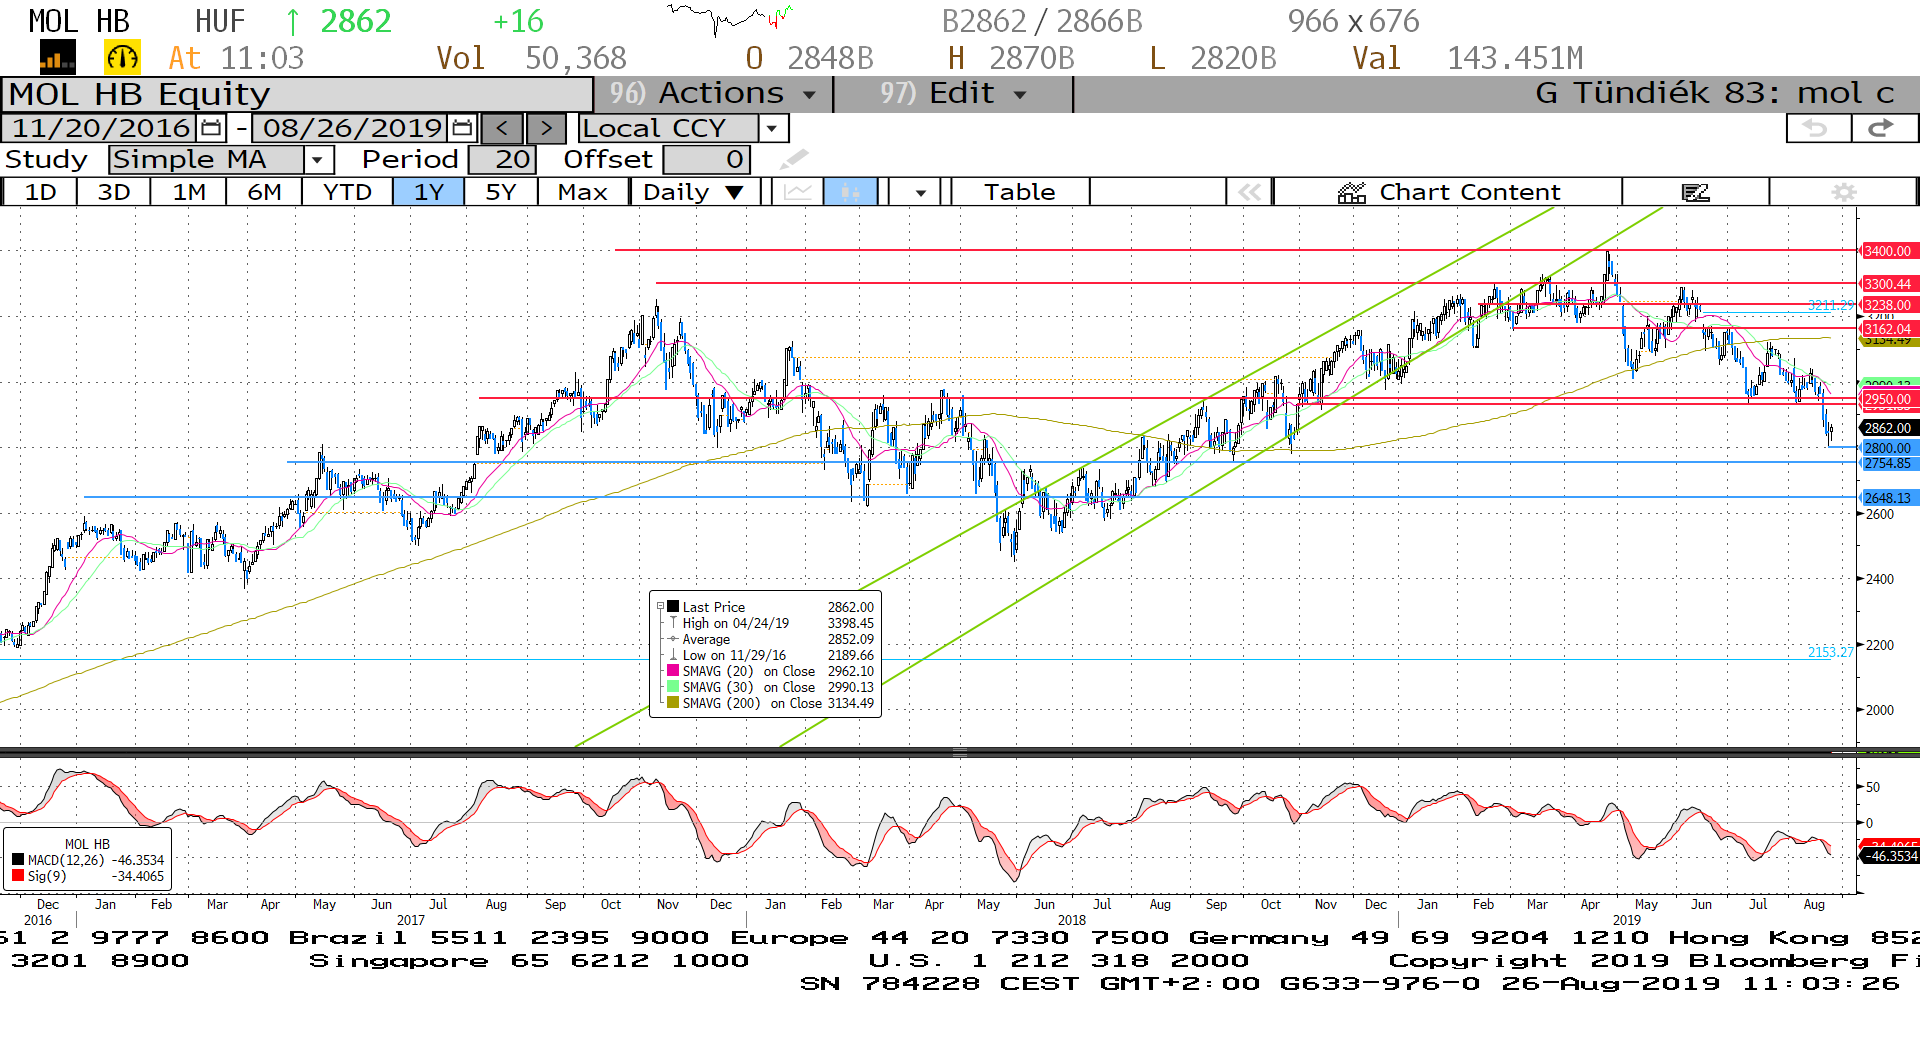Click the Chart Content button
Viewport: 1920px width, 1039px height.
click(x=1448, y=192)
